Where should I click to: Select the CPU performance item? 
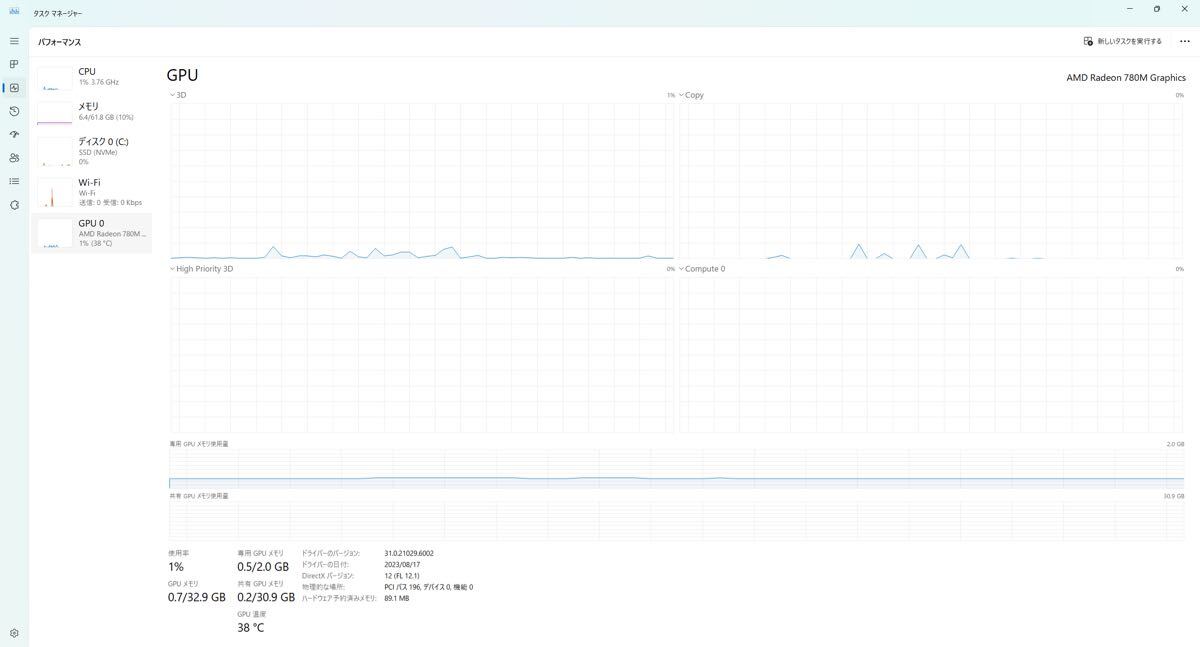tap(92, 77)
